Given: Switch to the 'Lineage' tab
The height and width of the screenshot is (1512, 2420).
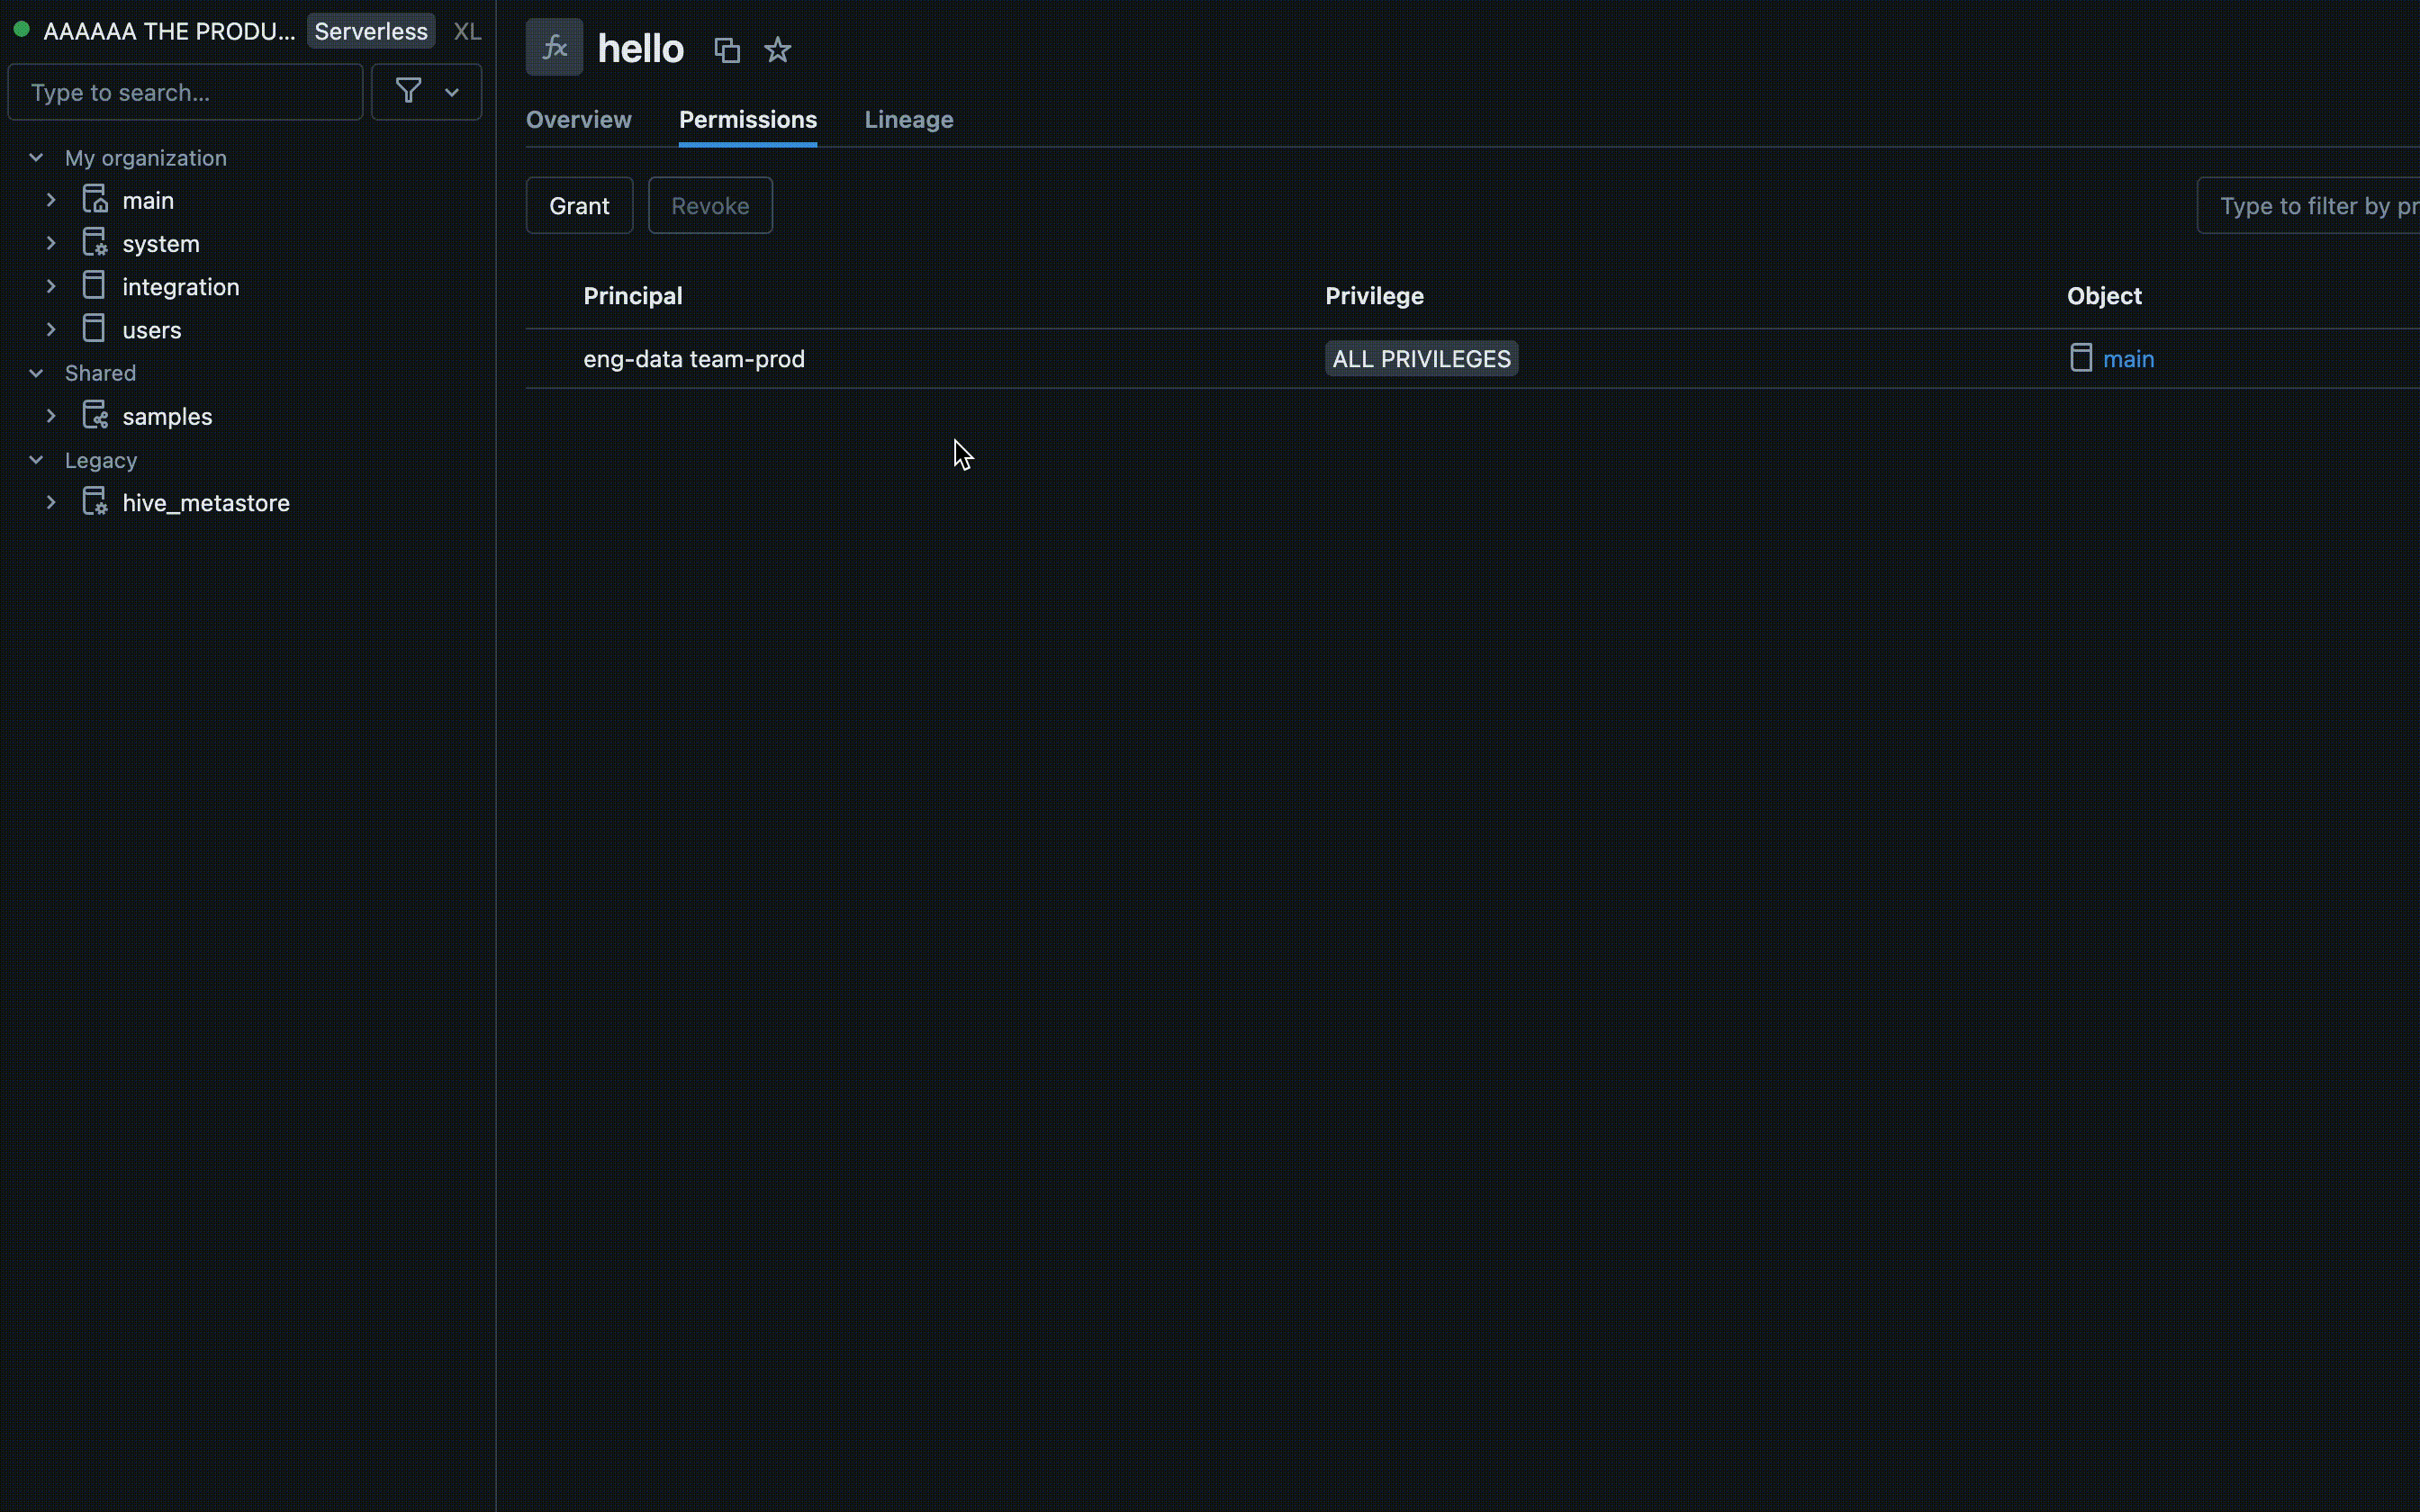Looking at the screenshot, I should [907, 119].
